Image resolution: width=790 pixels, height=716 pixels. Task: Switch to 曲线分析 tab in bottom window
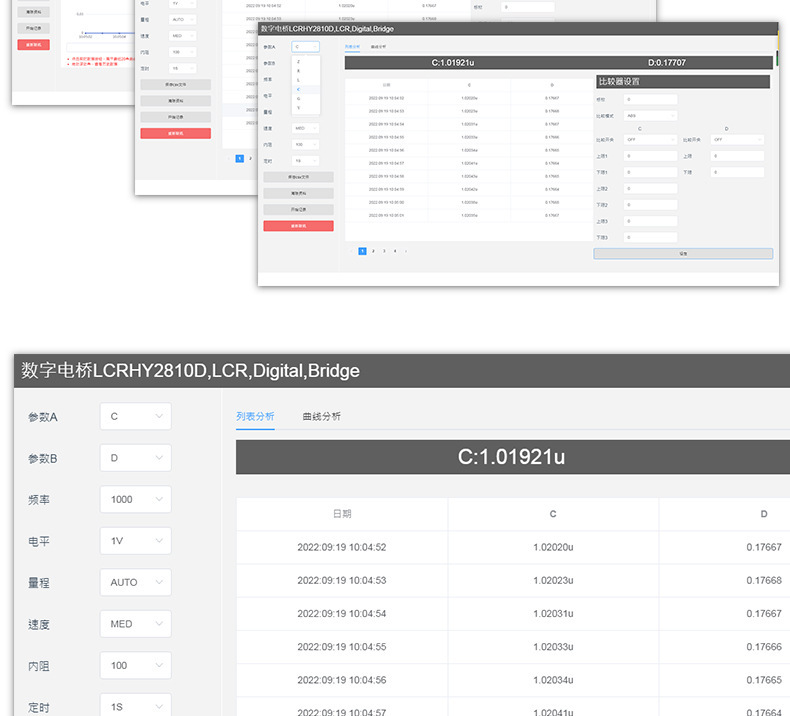coord(321,416)
